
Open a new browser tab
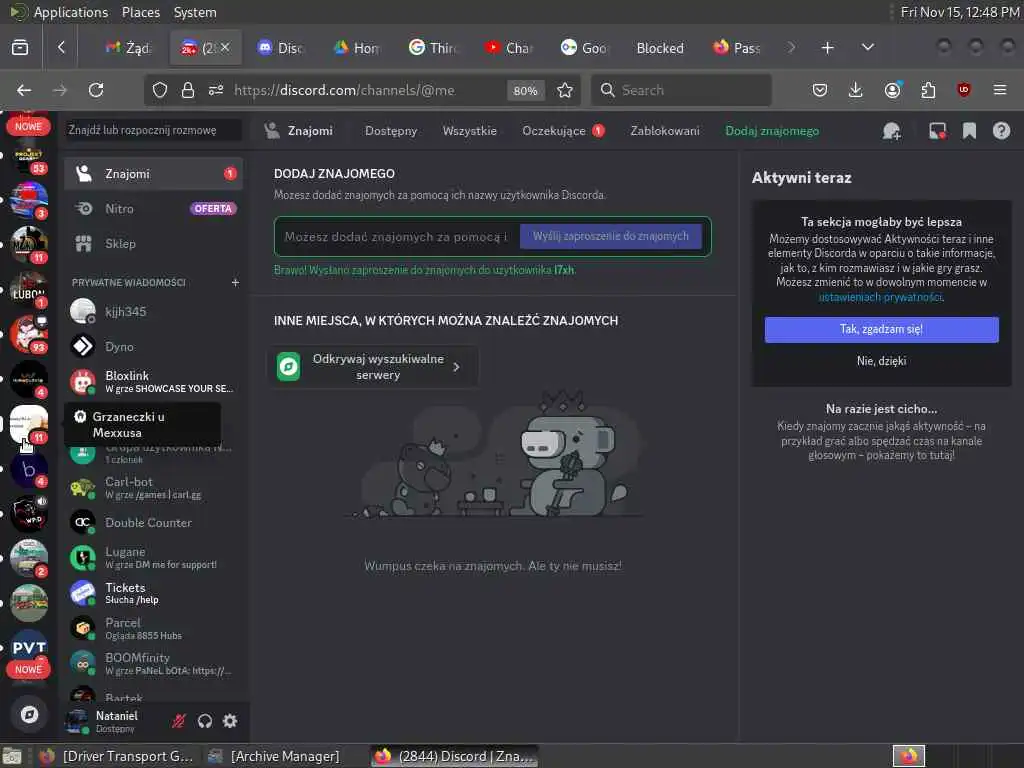[x=827, y=48]
